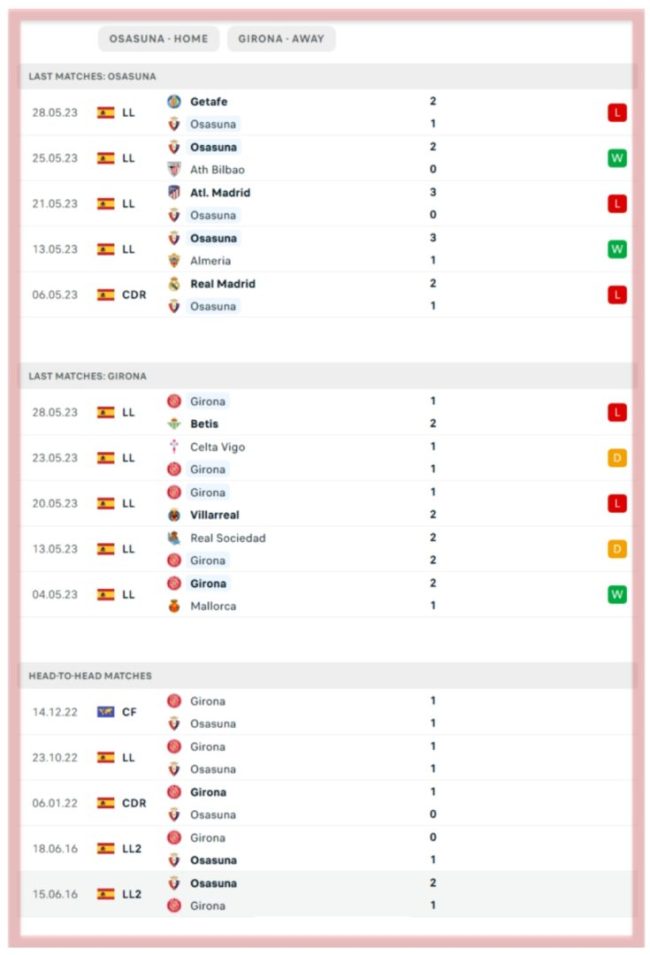Click the red L badge for Getafe match

pyautogui.click(x=617, y=113)
